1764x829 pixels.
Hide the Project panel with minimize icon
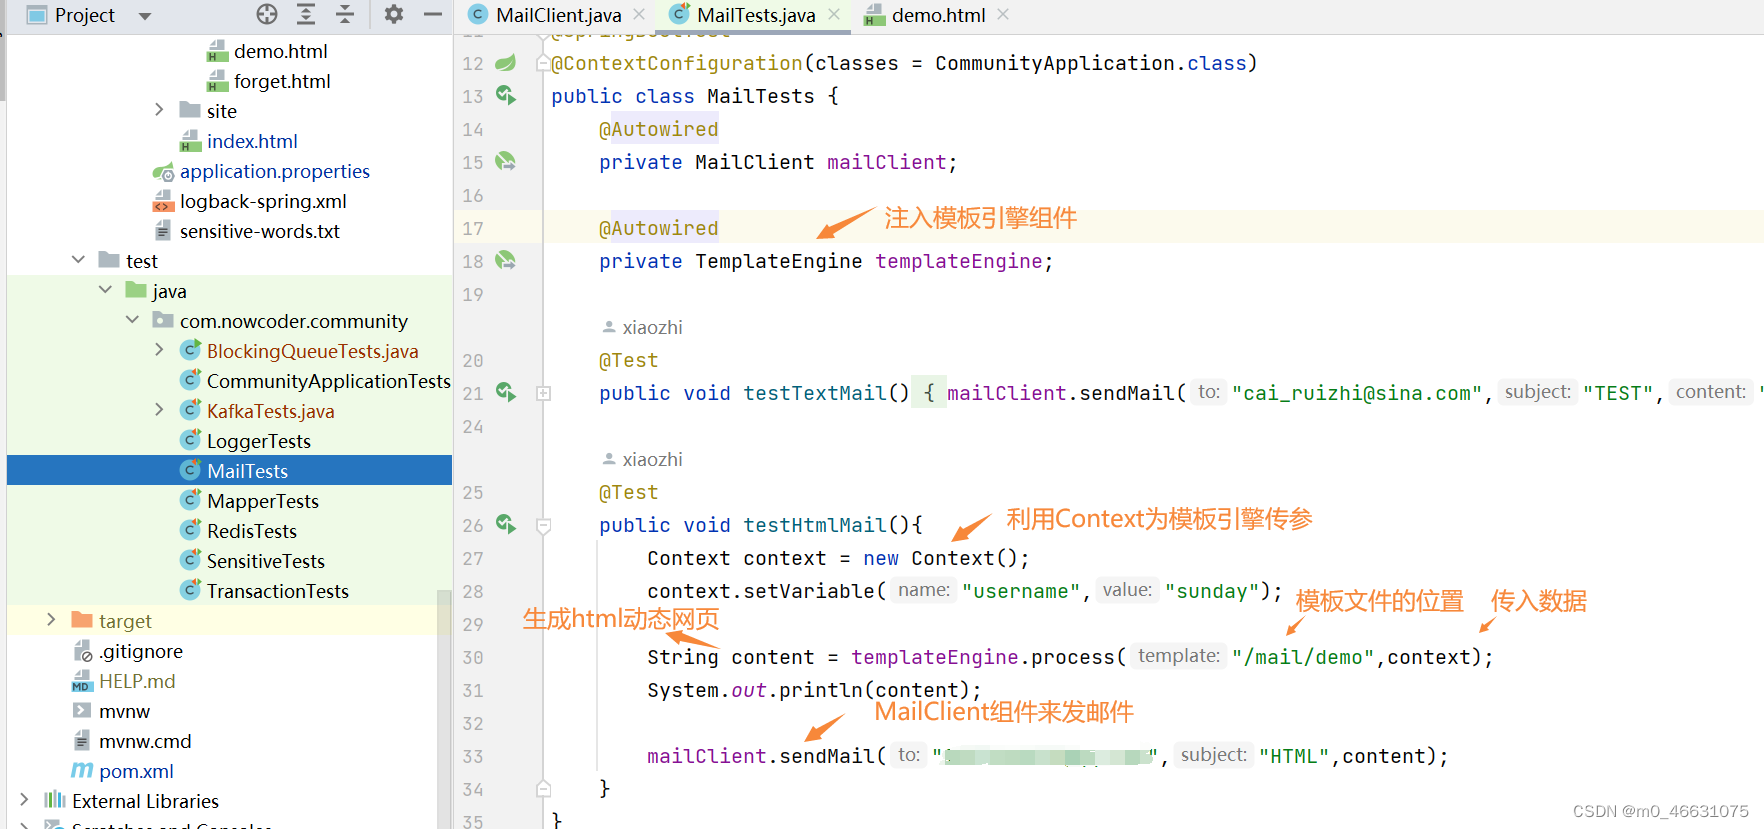433,14
